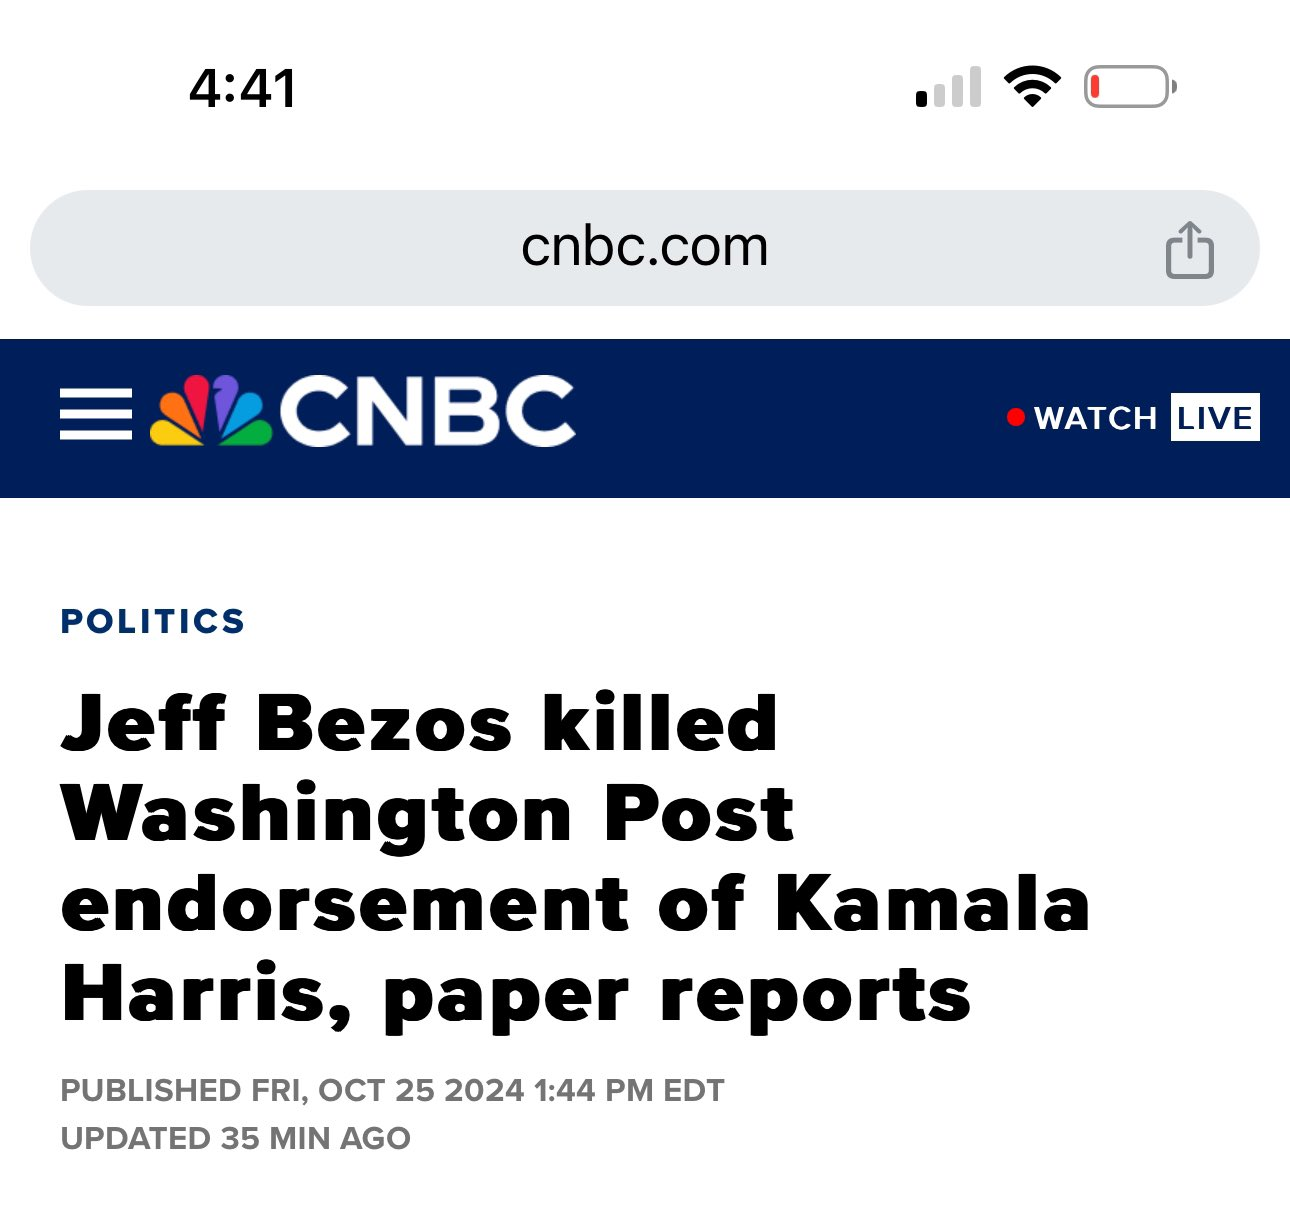Click the WATCH label in header
The height and width of the screenshot is (1212, 1290).
[x=1095, y=418]
